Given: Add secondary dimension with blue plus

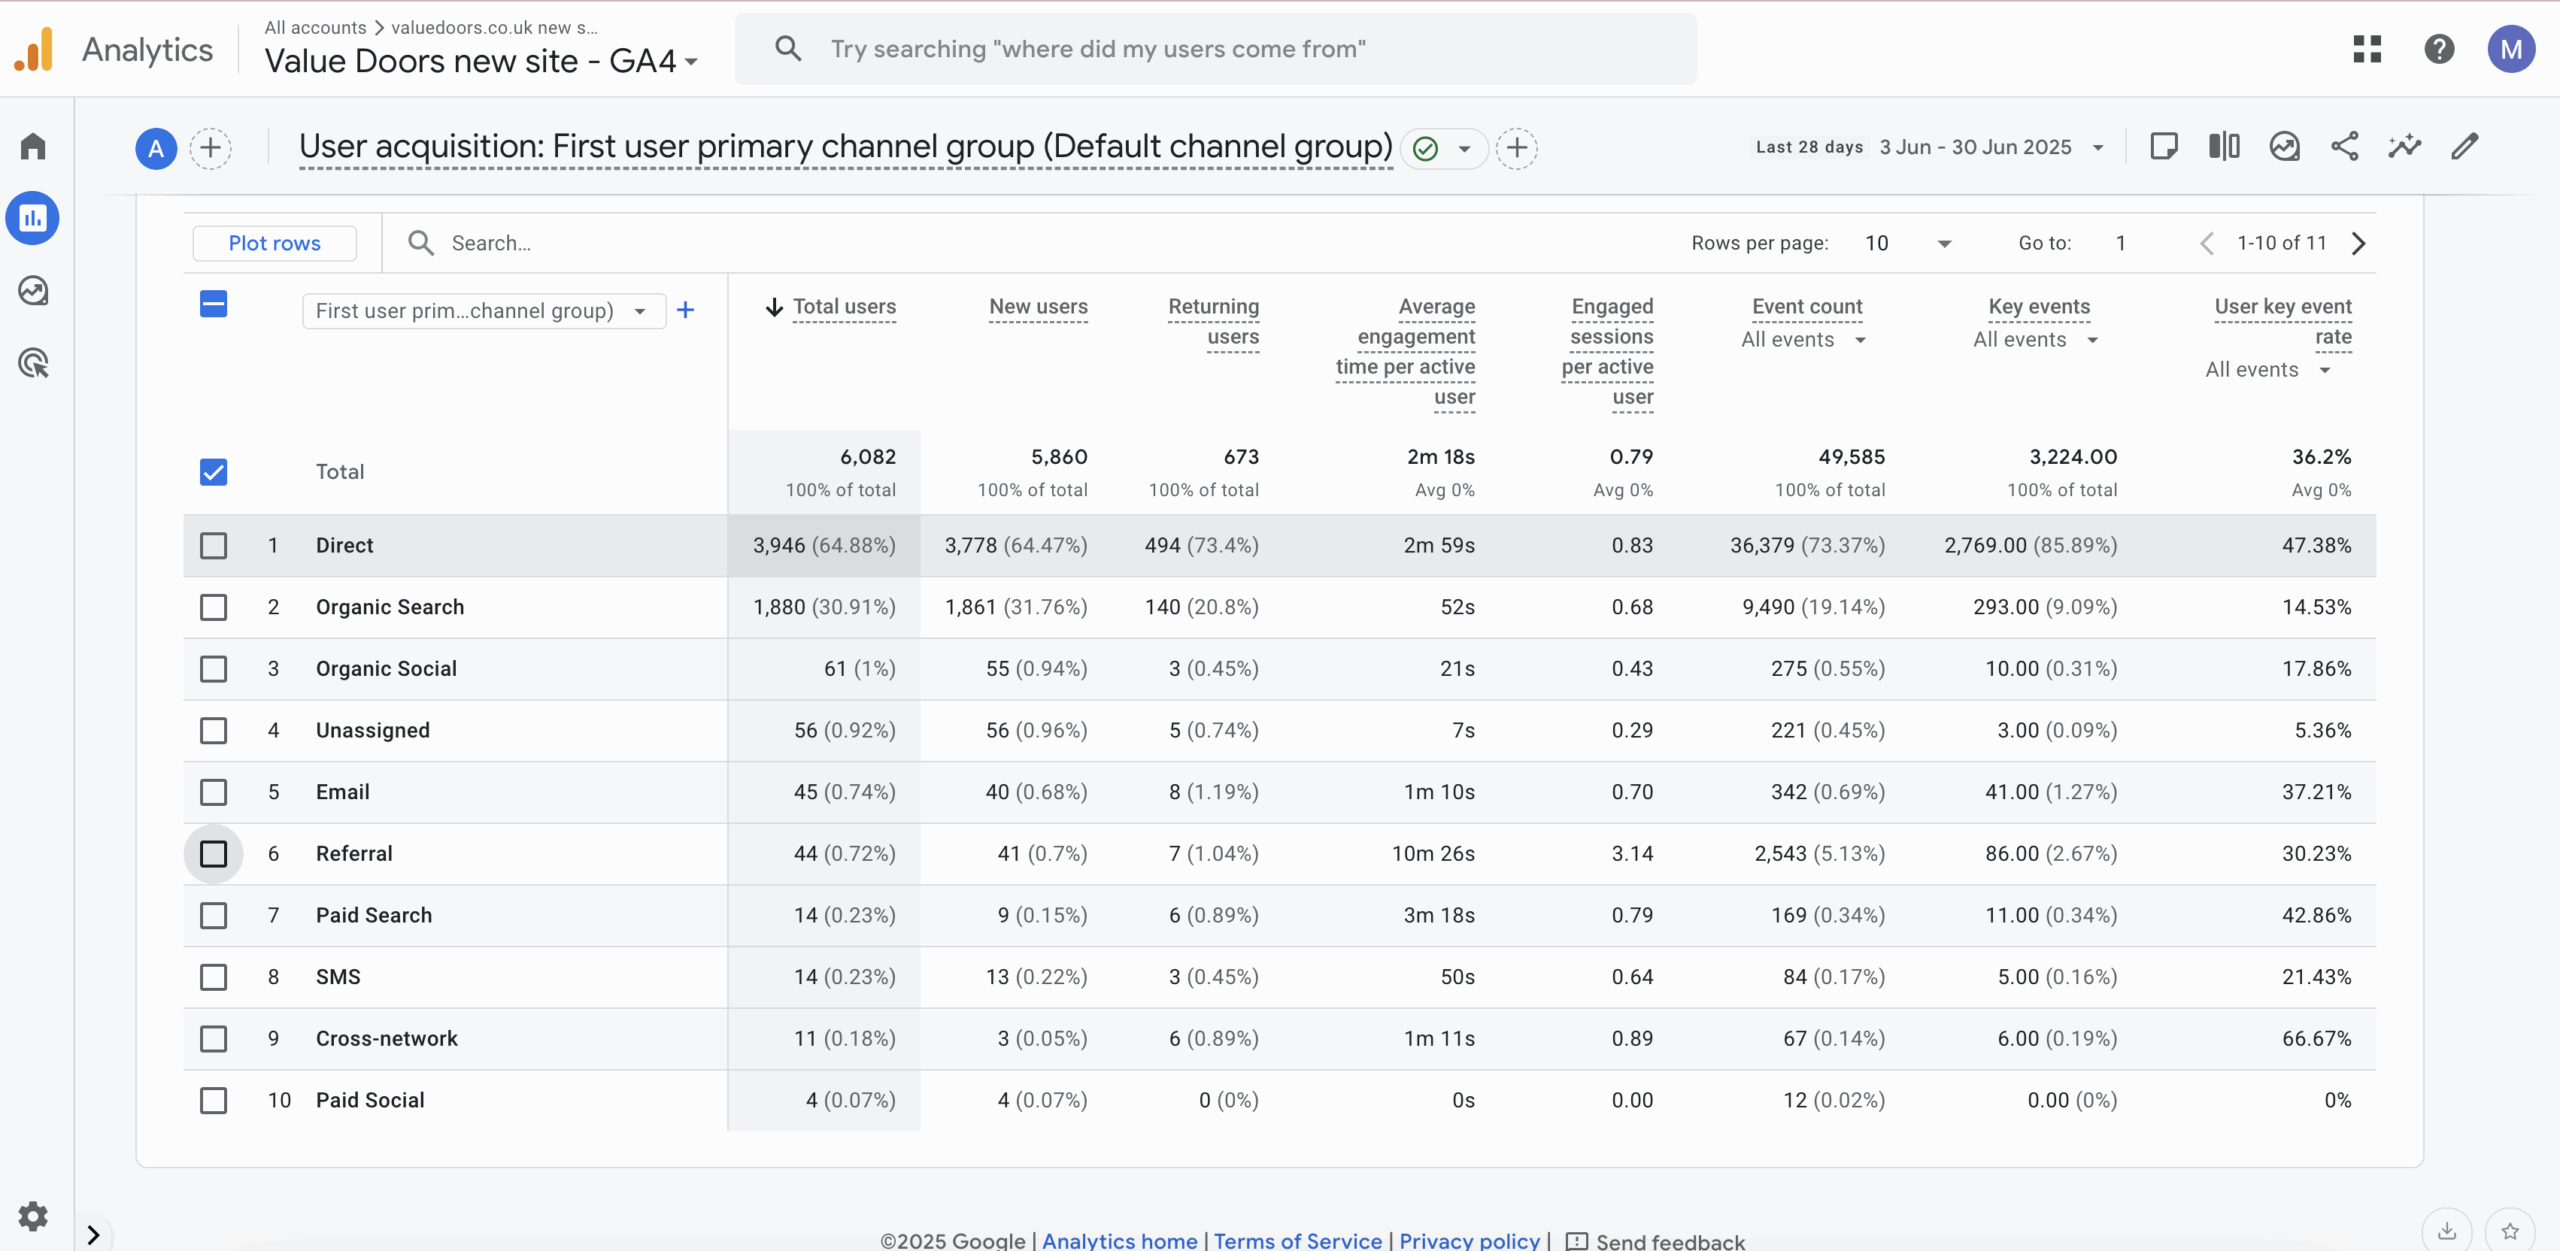Looking at the screenshot, I should pyautogui.click(x=685, y=310).
